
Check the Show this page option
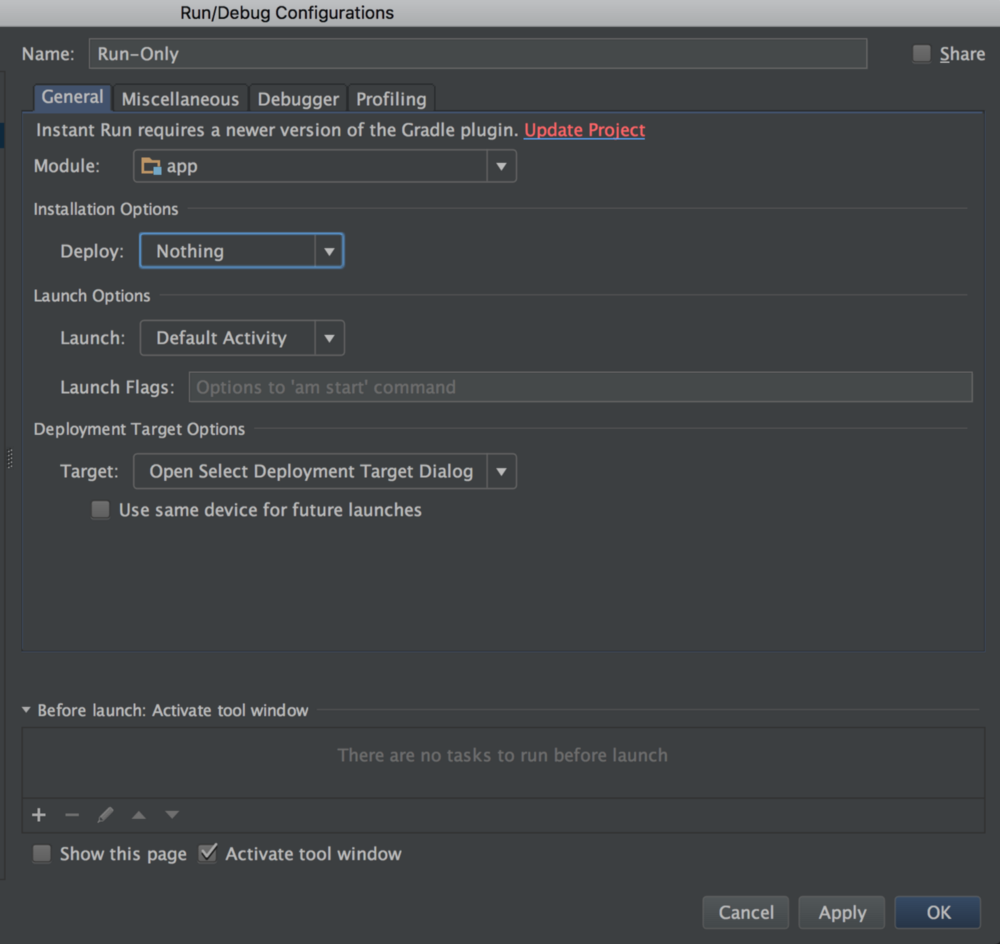pyautogui.click(x=42, y=854)
